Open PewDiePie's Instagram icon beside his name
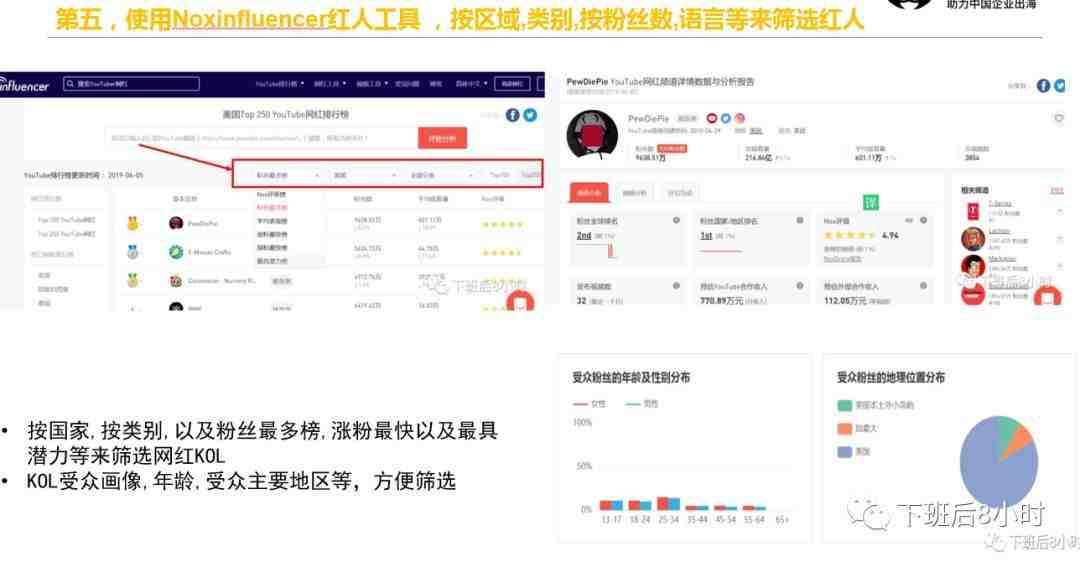1080x562 pixels. pos(739,118)
